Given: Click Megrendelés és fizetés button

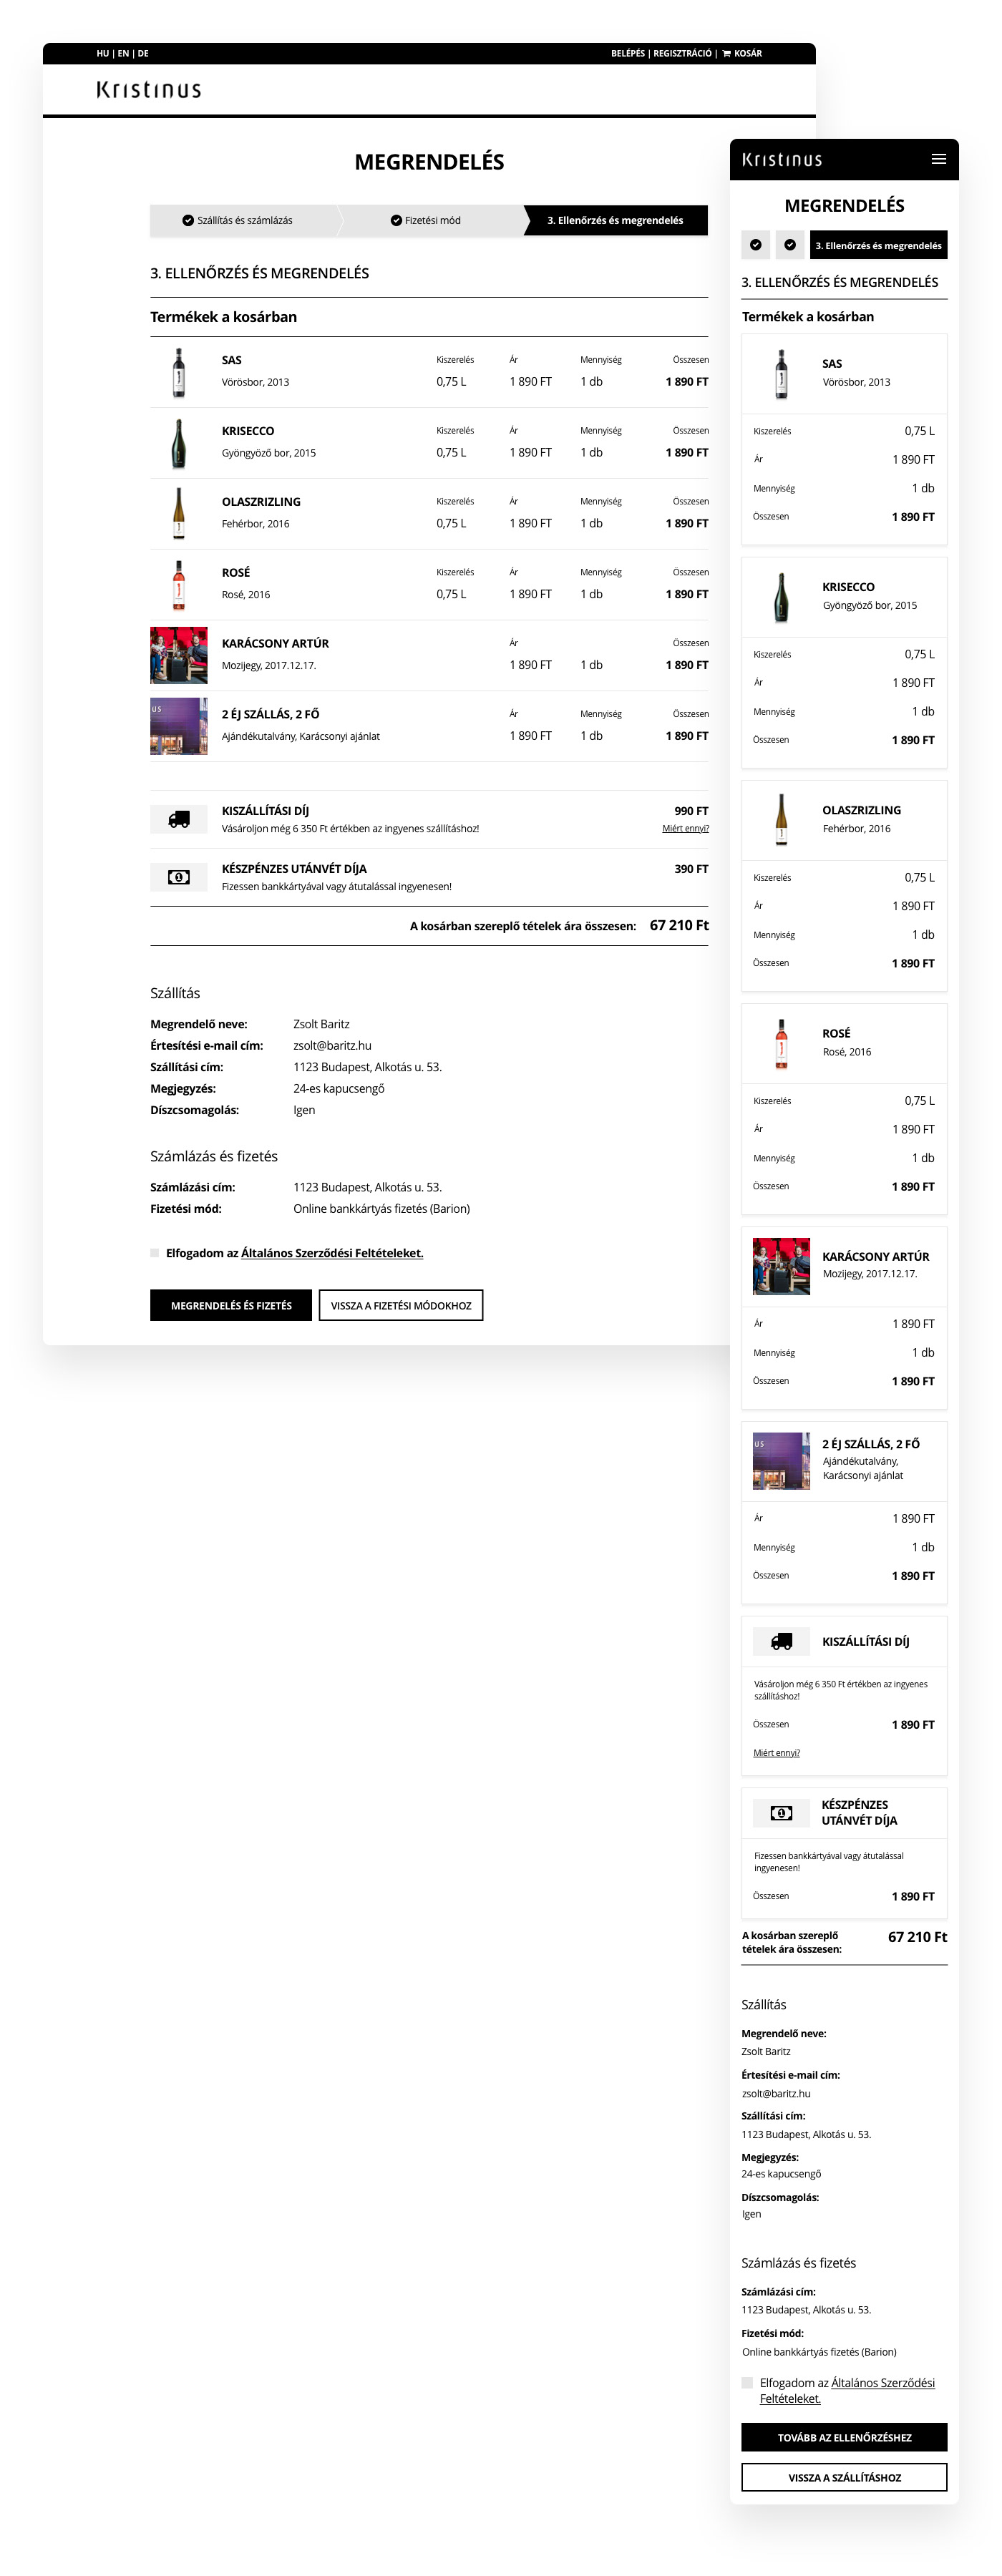Looking at the screenshot, I should click(231, 1305).
